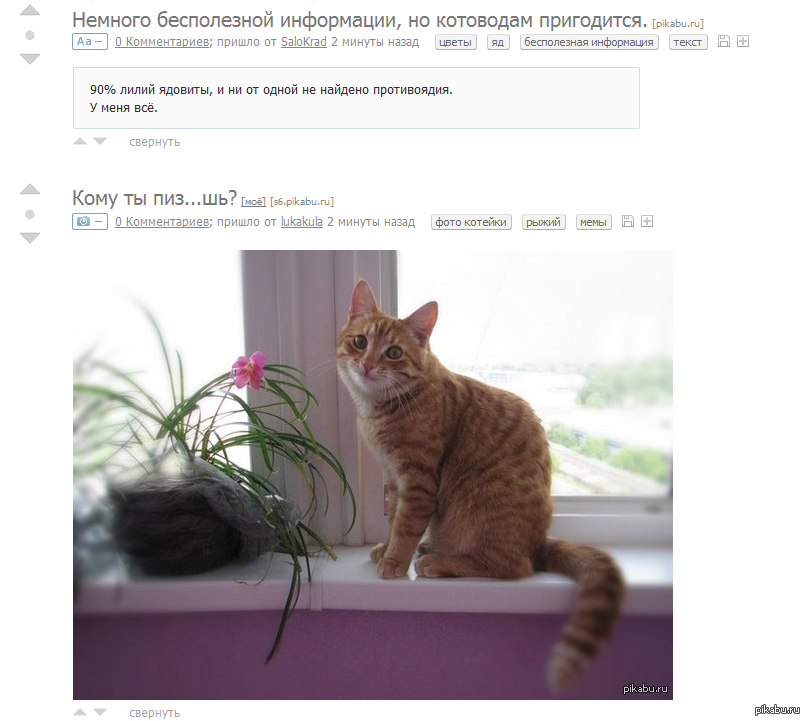Click plus icon next to 'мемы' tag

[647, 221]
